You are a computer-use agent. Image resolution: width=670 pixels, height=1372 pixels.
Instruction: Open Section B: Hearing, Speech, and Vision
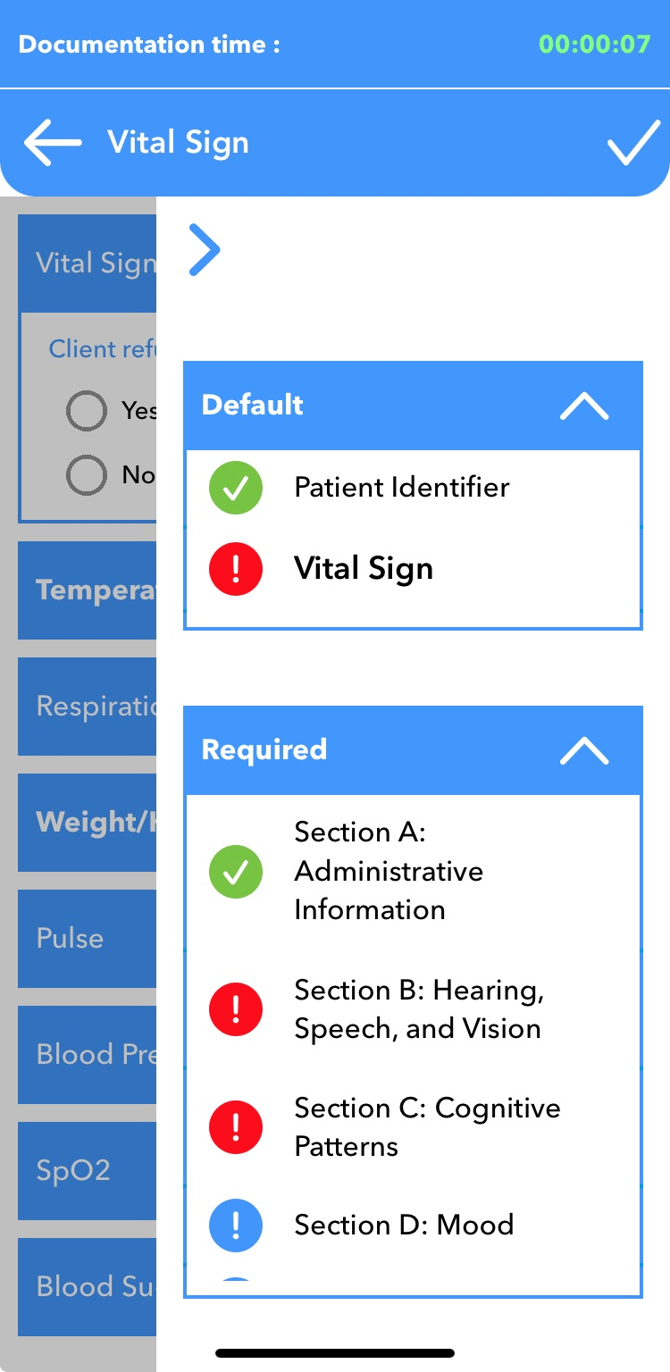point(419,1009)
